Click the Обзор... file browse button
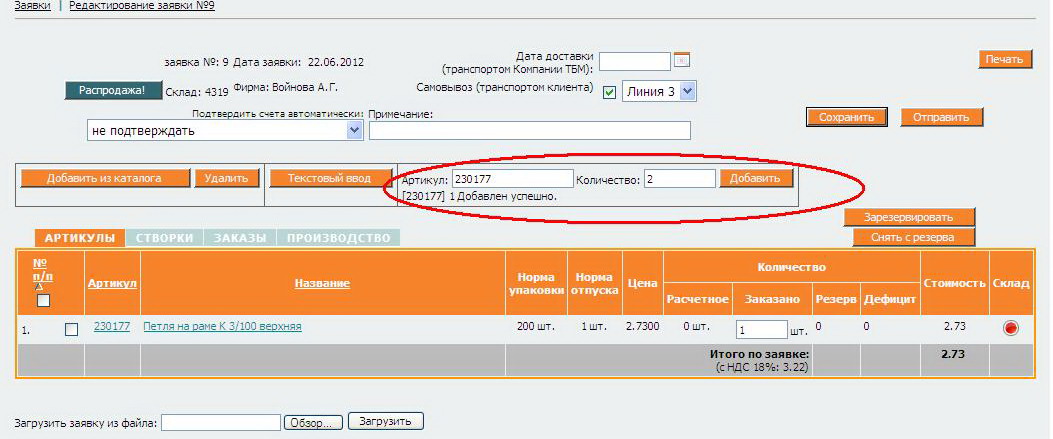The image size is (1053, 439). coord(313,422)
